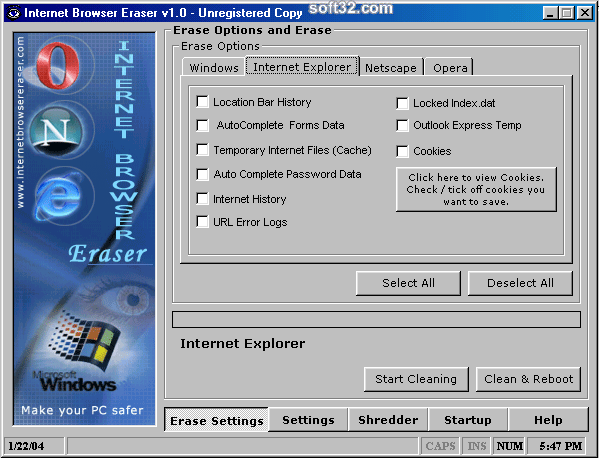
Task: Open the Startup tab
Action: (x=468, y=420)
